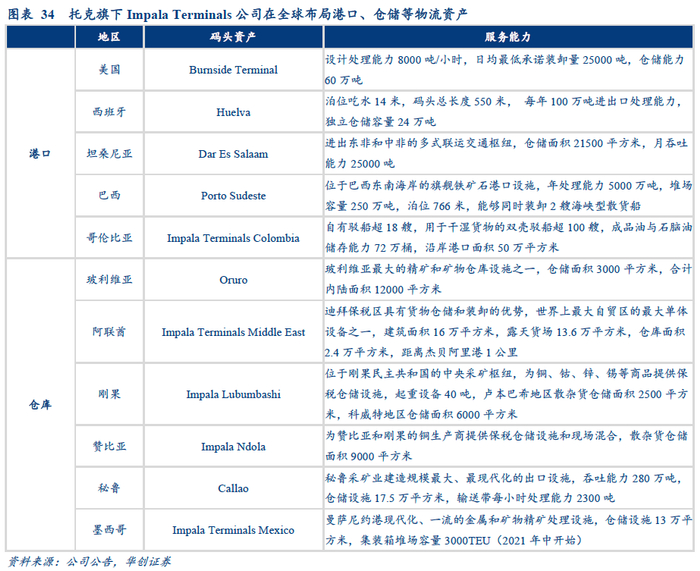Click Callao description 秘鲁采矿业建造规模最大
Viewport: 700px width, 571px height.
pos(389,478)
